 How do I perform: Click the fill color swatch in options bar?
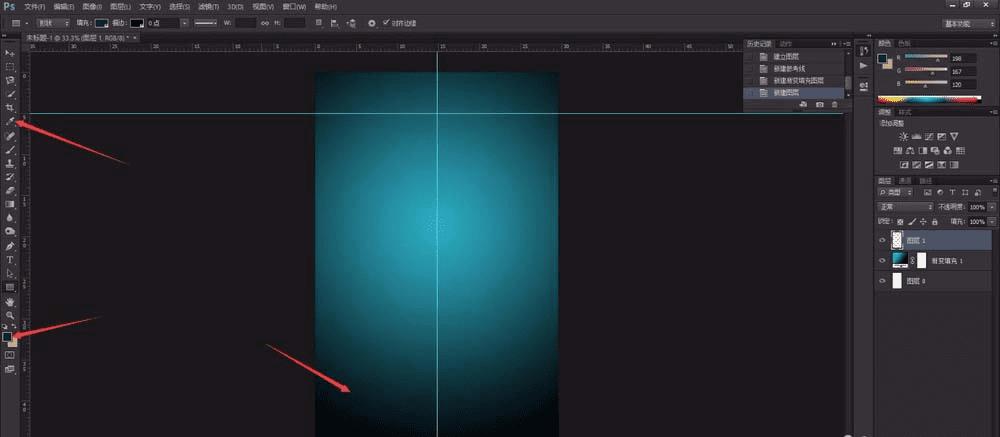pyautogui.click(x=101, y=23)
